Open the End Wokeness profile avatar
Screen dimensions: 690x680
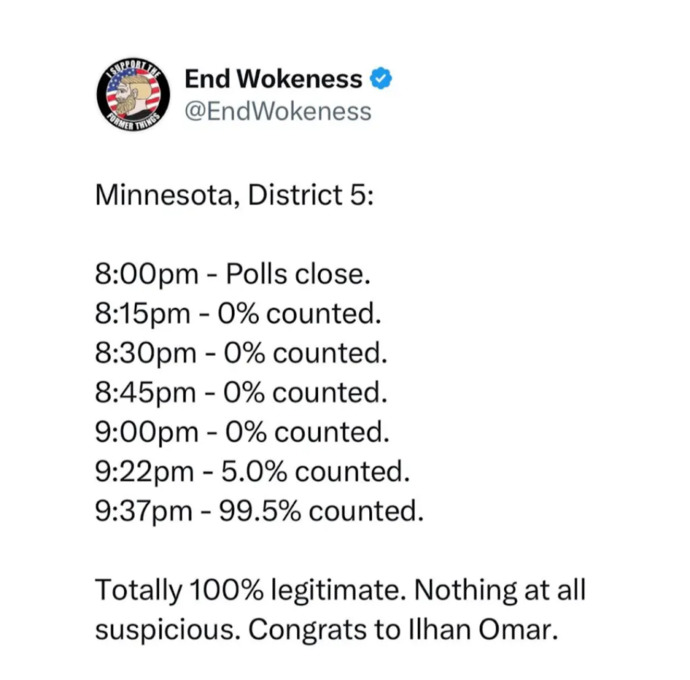133,95
